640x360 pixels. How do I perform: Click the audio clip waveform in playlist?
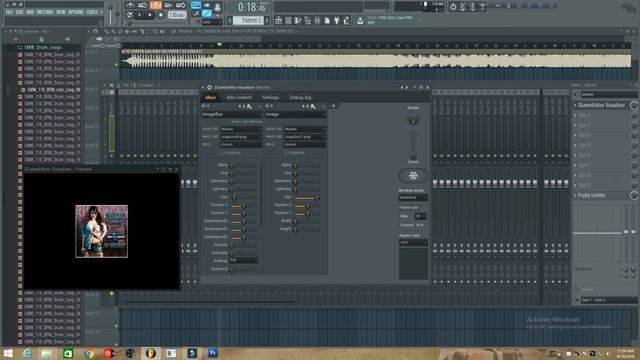pos(376,61)
